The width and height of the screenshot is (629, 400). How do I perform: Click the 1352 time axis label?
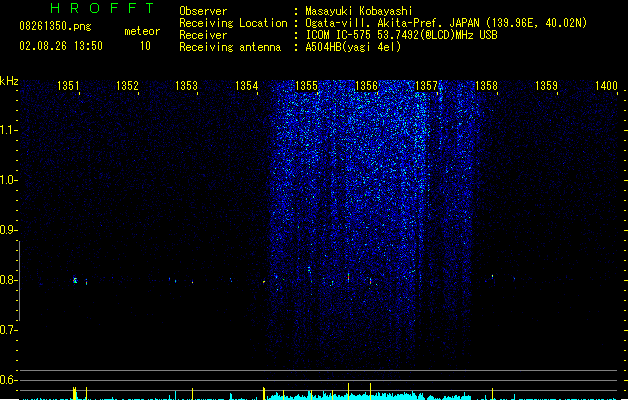127,86
